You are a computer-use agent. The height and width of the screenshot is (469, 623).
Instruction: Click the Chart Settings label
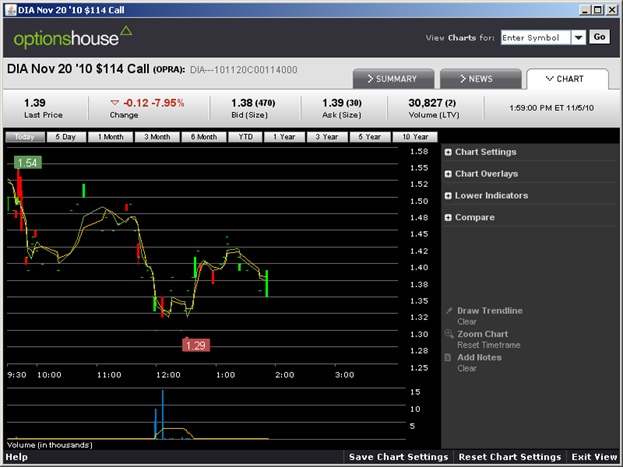[x=486, y=152]
